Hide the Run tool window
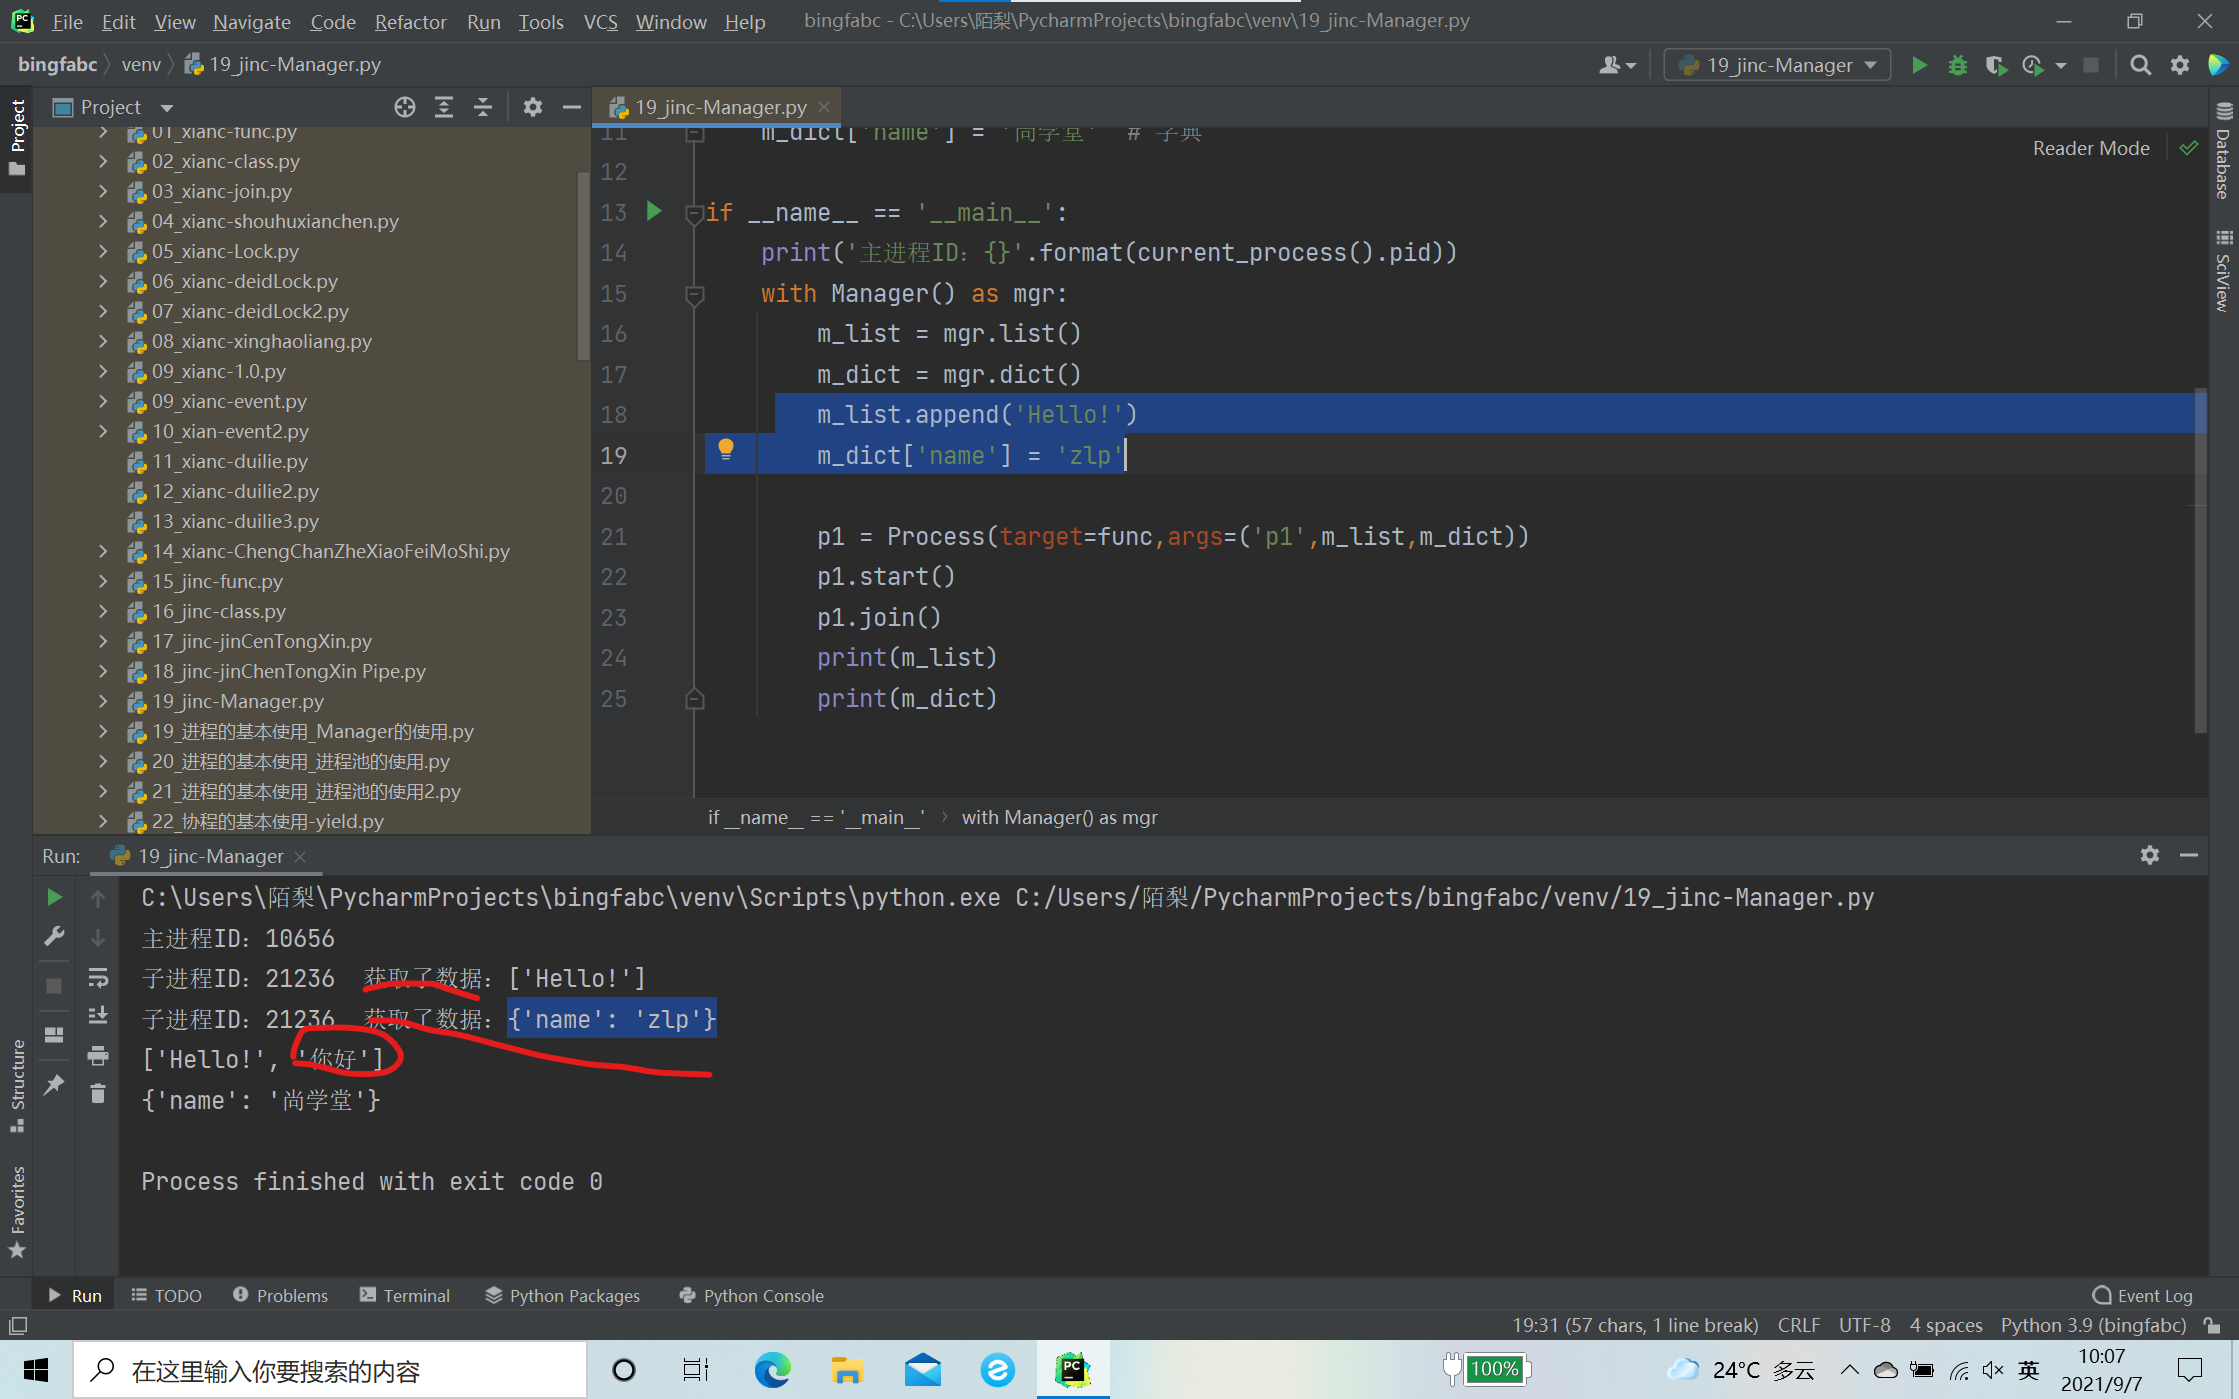2239x1399 pixels. pyautogui.click(x=2189, y=855)
